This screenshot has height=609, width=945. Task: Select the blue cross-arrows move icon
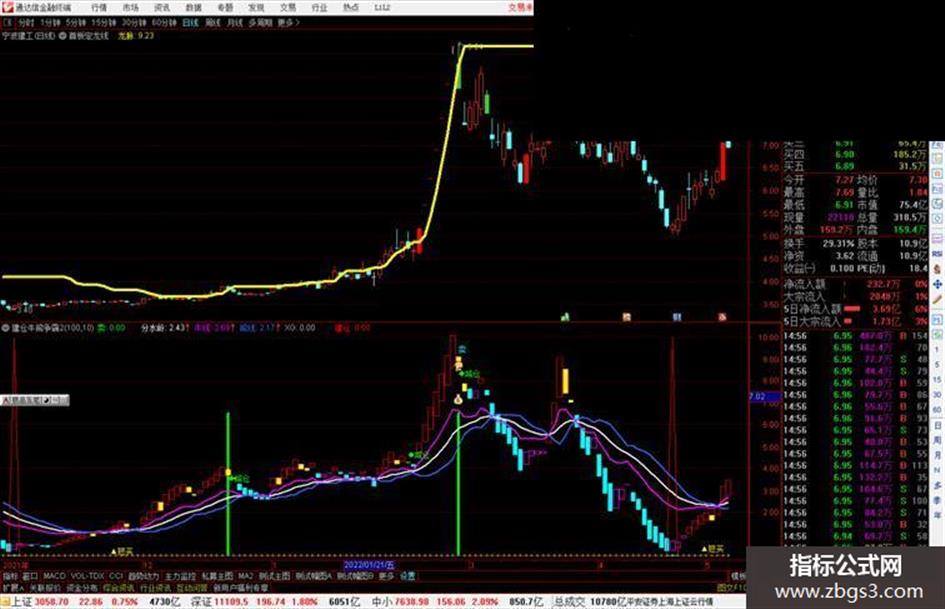[938, 284]
